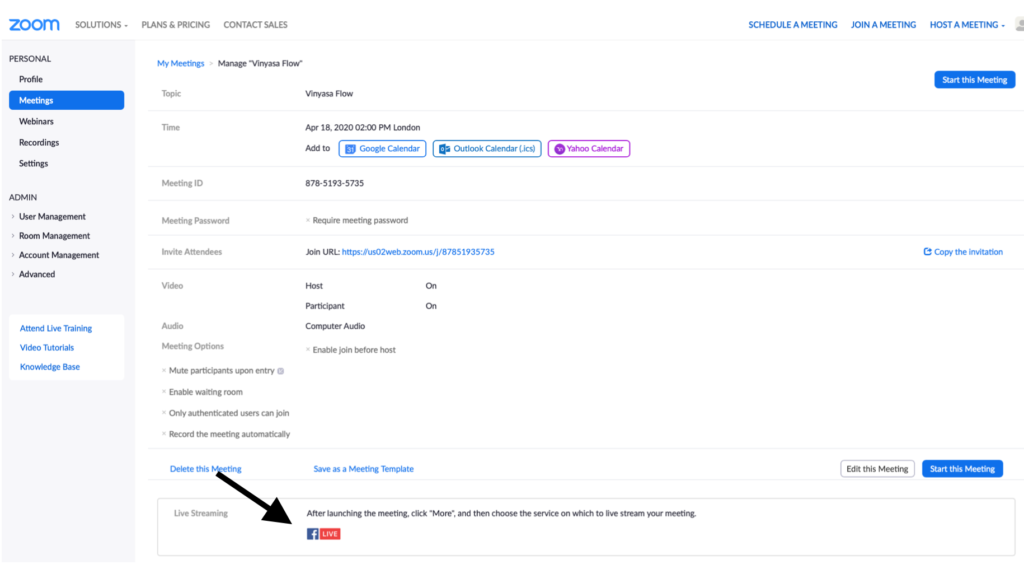Viewport: 1024px width, 569px height.
Task: Add meeting to Yahoo Calendar
Action: coord(588,149)
